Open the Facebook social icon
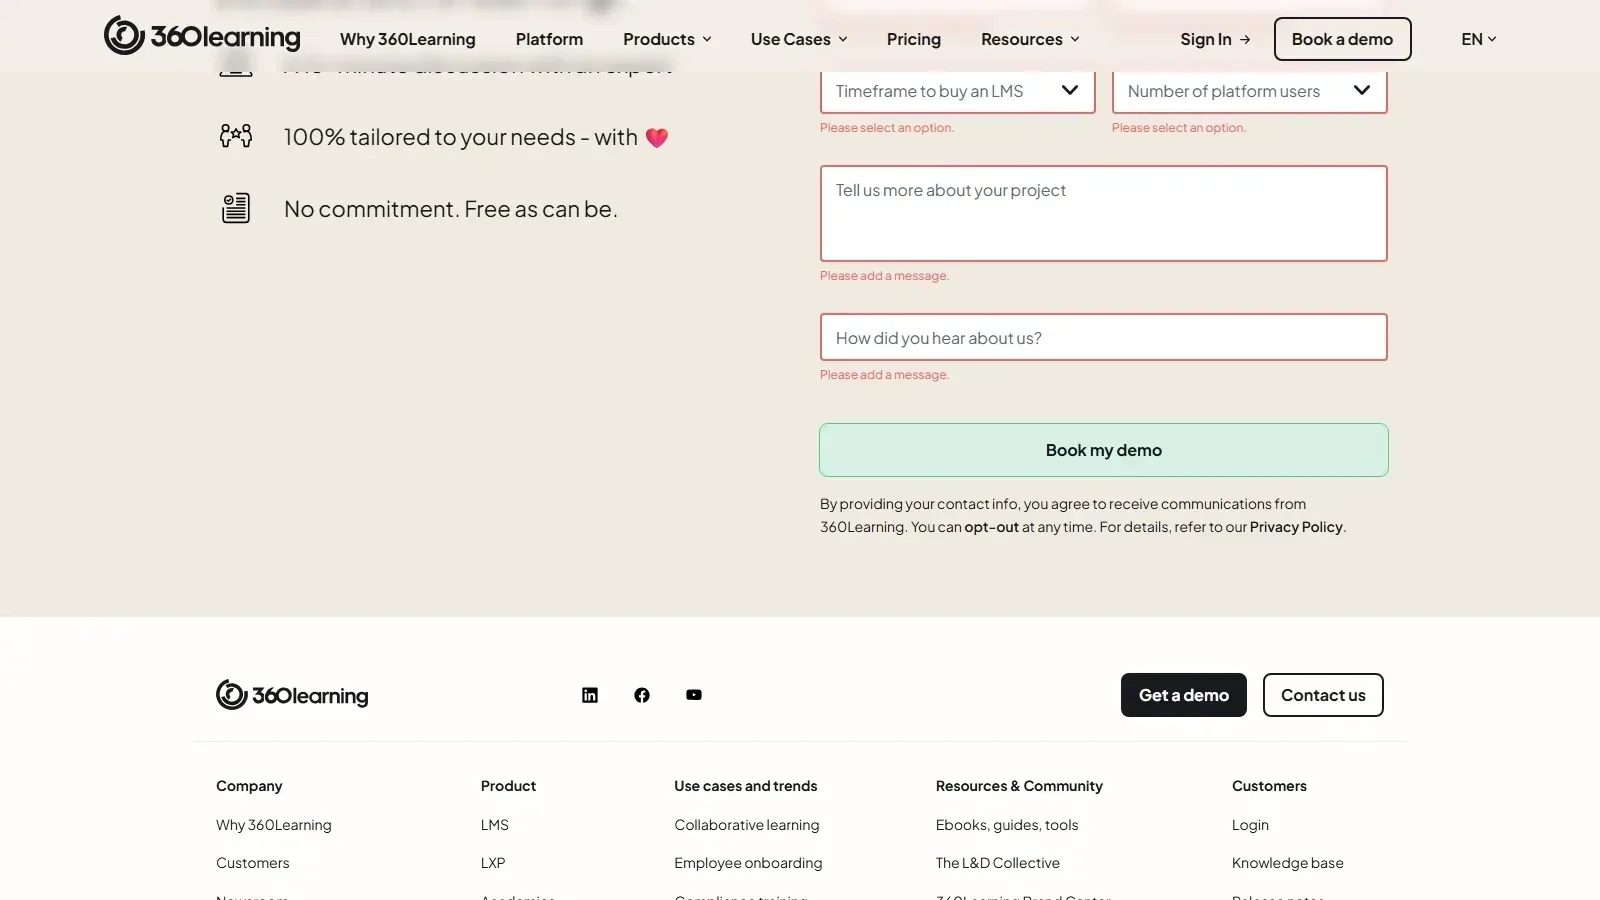Viewport: 1600px width, 900px height. (642, 695)
